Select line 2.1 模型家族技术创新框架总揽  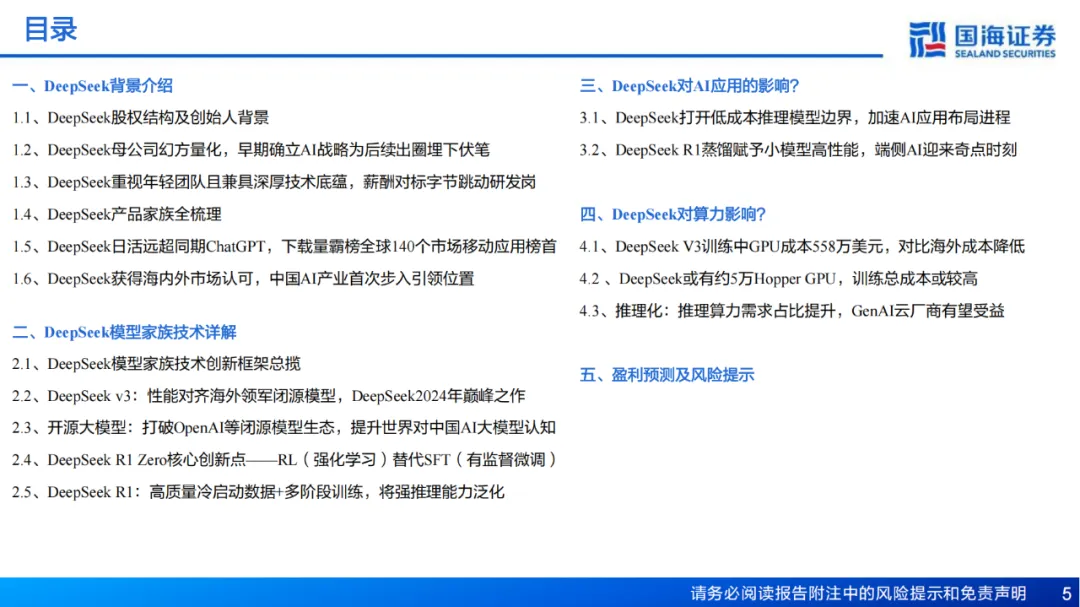pyautogui.click(x=156, y=364)
